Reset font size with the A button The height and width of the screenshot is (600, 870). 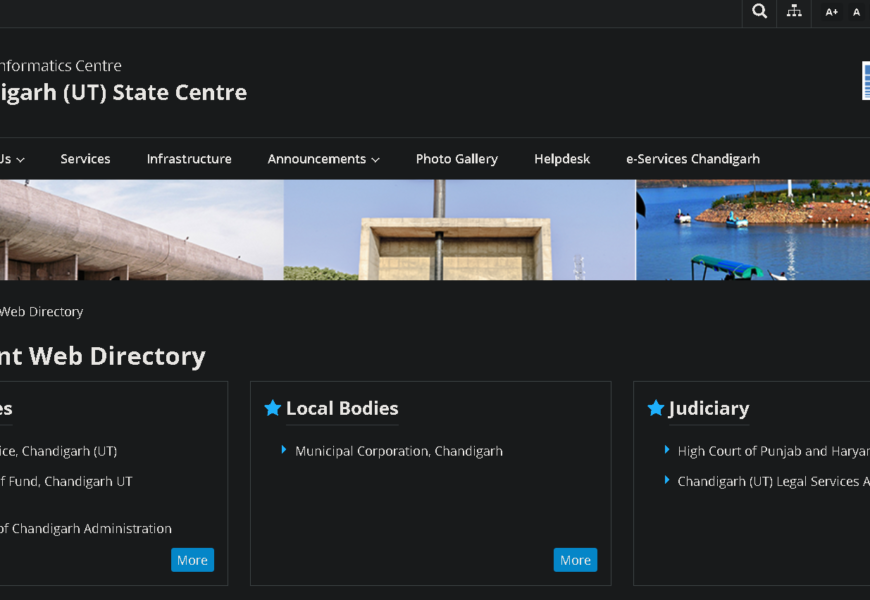[x=856, y=12]
